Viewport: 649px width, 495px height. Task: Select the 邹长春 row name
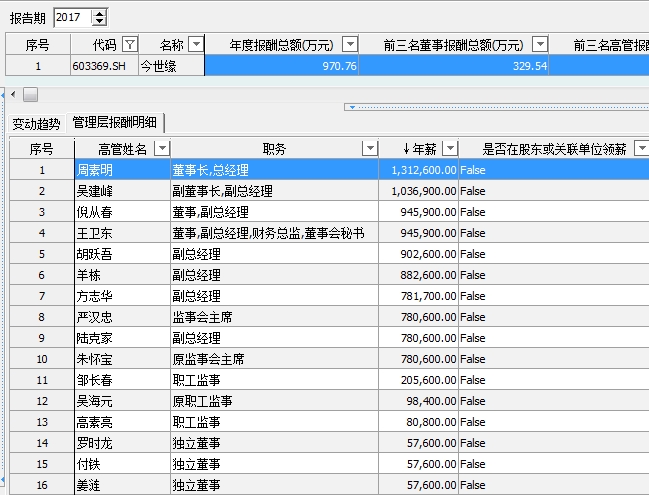point(123,380)
